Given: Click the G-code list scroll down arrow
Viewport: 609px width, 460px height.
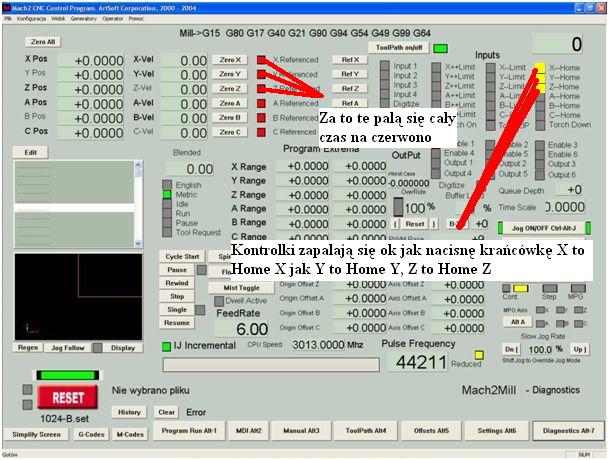Looking at the screenshot, I should (x=138, y=243).
